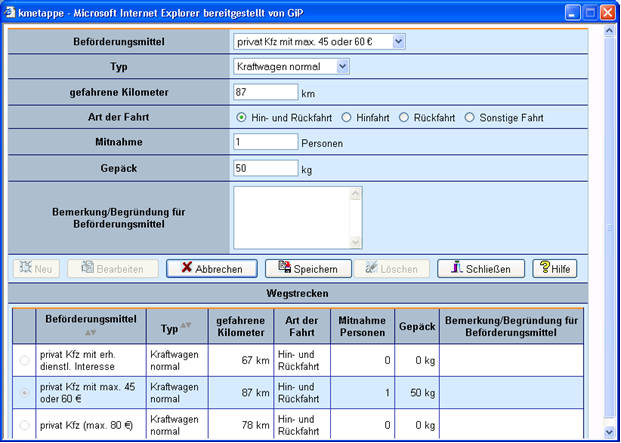This screenshot has height=443, width=621.
Task: Select the 87 km row radio button
Action: click(25, 393)
